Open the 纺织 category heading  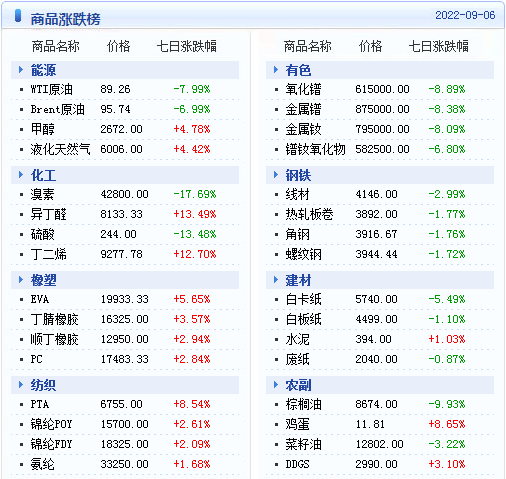[x=43, y=385]
